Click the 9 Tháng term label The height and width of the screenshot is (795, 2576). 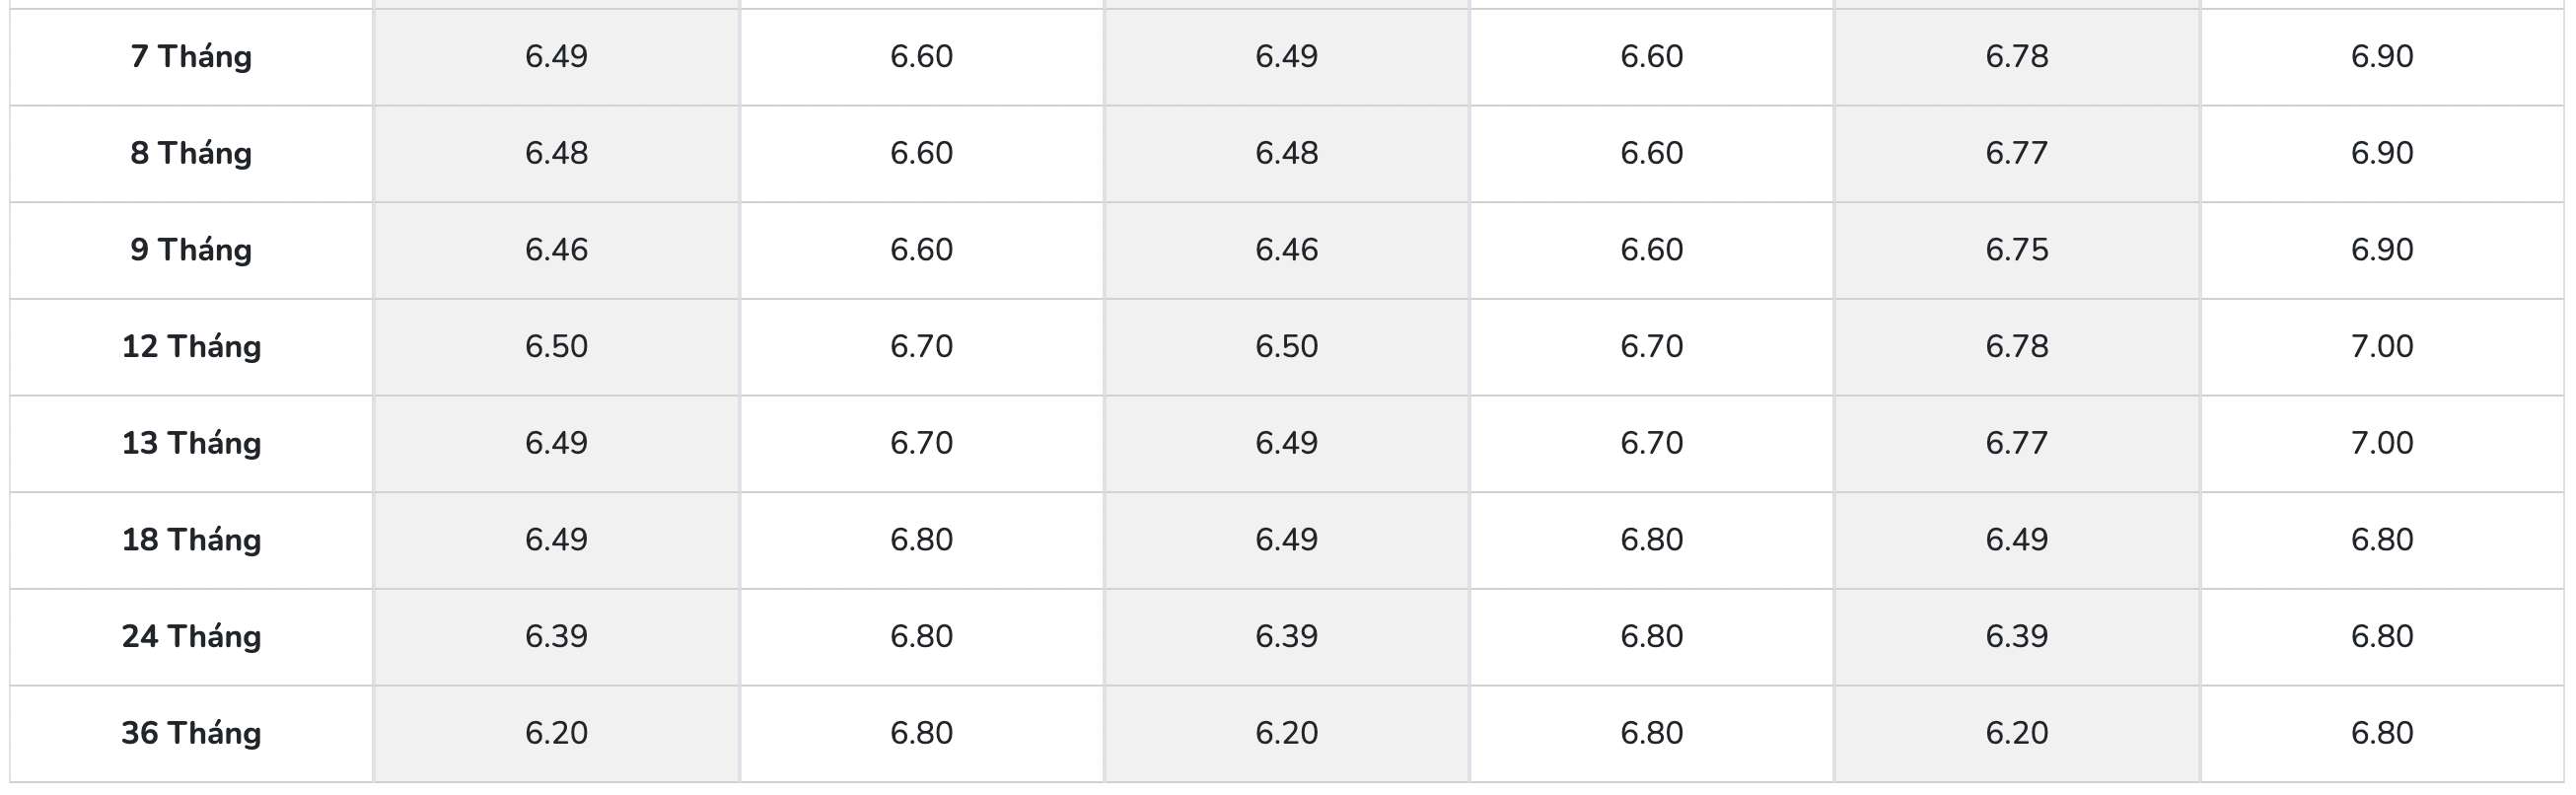point(191,250)
